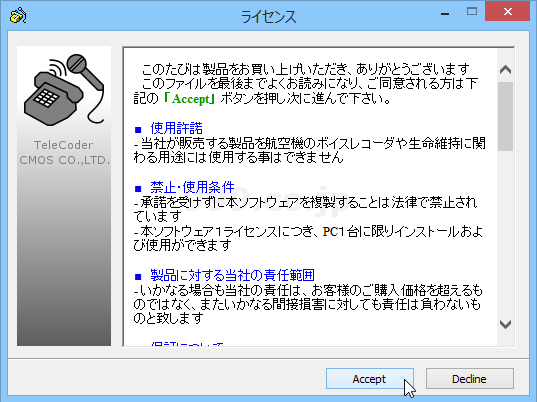Image resolution: width=537 pixels, height=402 pixels.
Task: Click the scrollbar down arrow
Action: click(505, 324)
